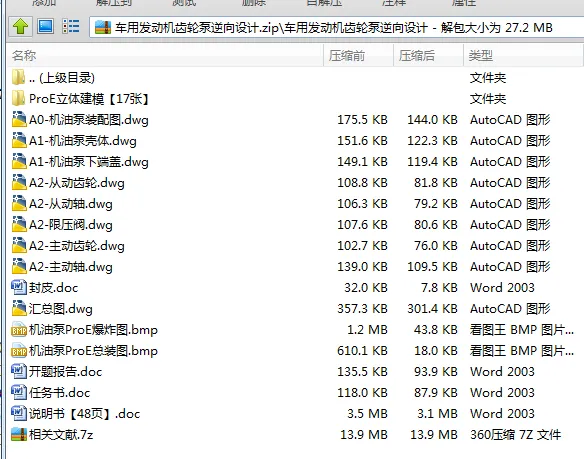The image size is (584, 459).
Task: Select file name A1-机油泵壳体.dwg
Action: click(83, 141)
